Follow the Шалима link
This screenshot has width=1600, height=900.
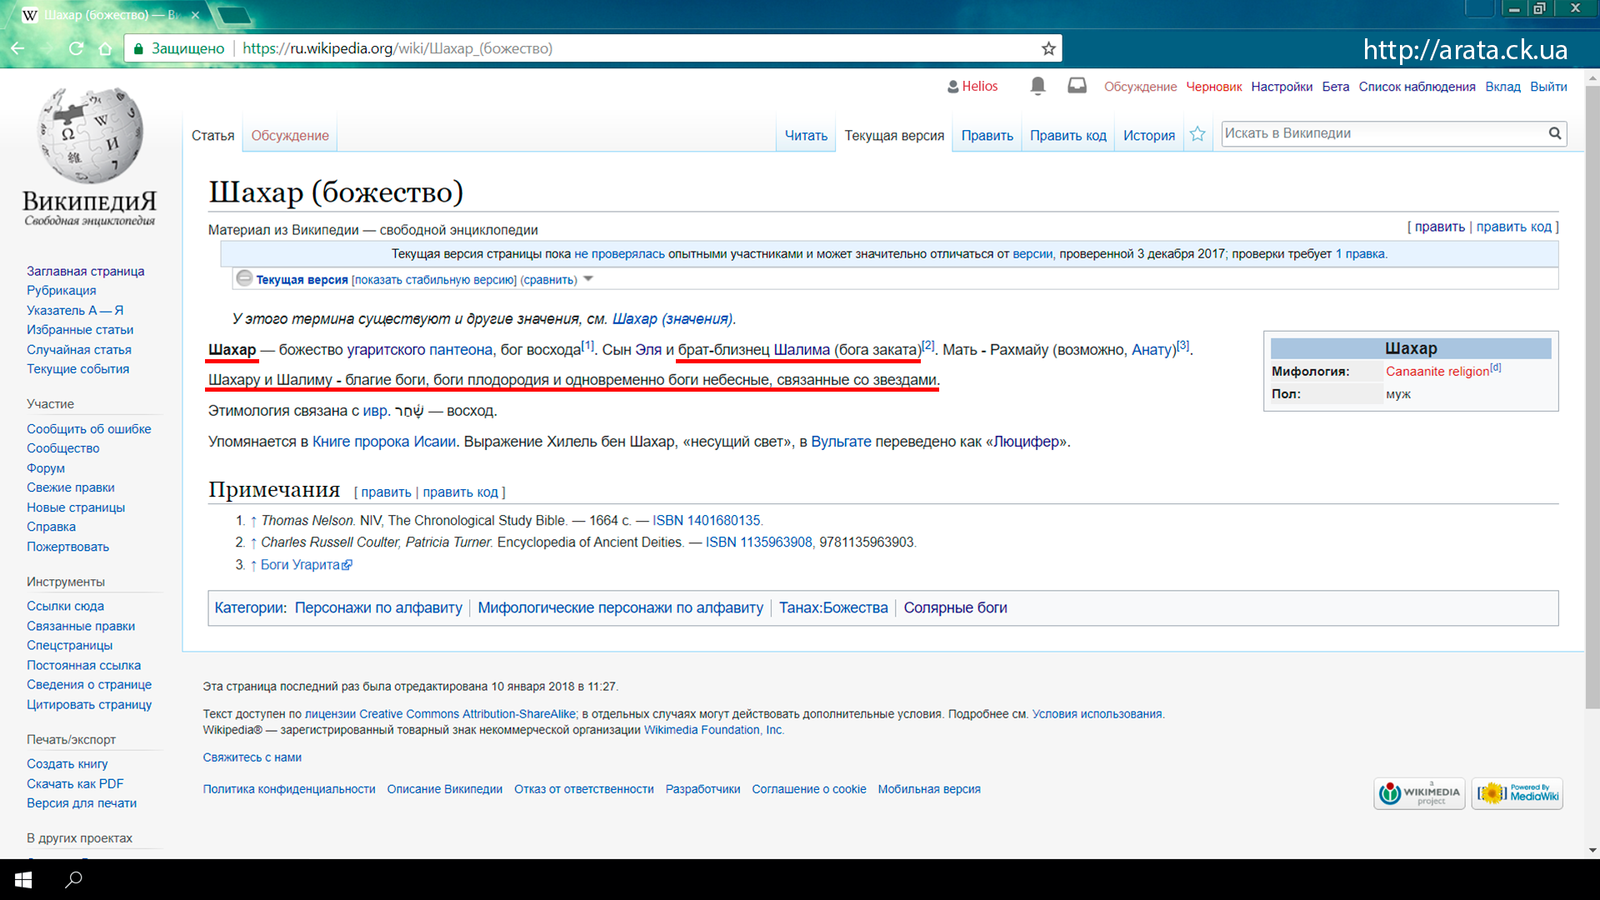[802, 350]
